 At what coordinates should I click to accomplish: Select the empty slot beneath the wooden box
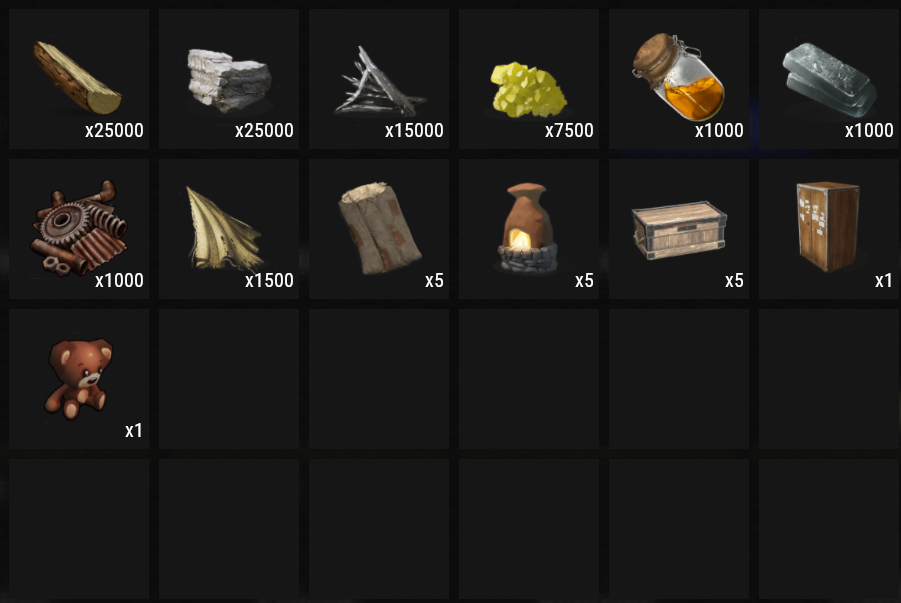679,379
